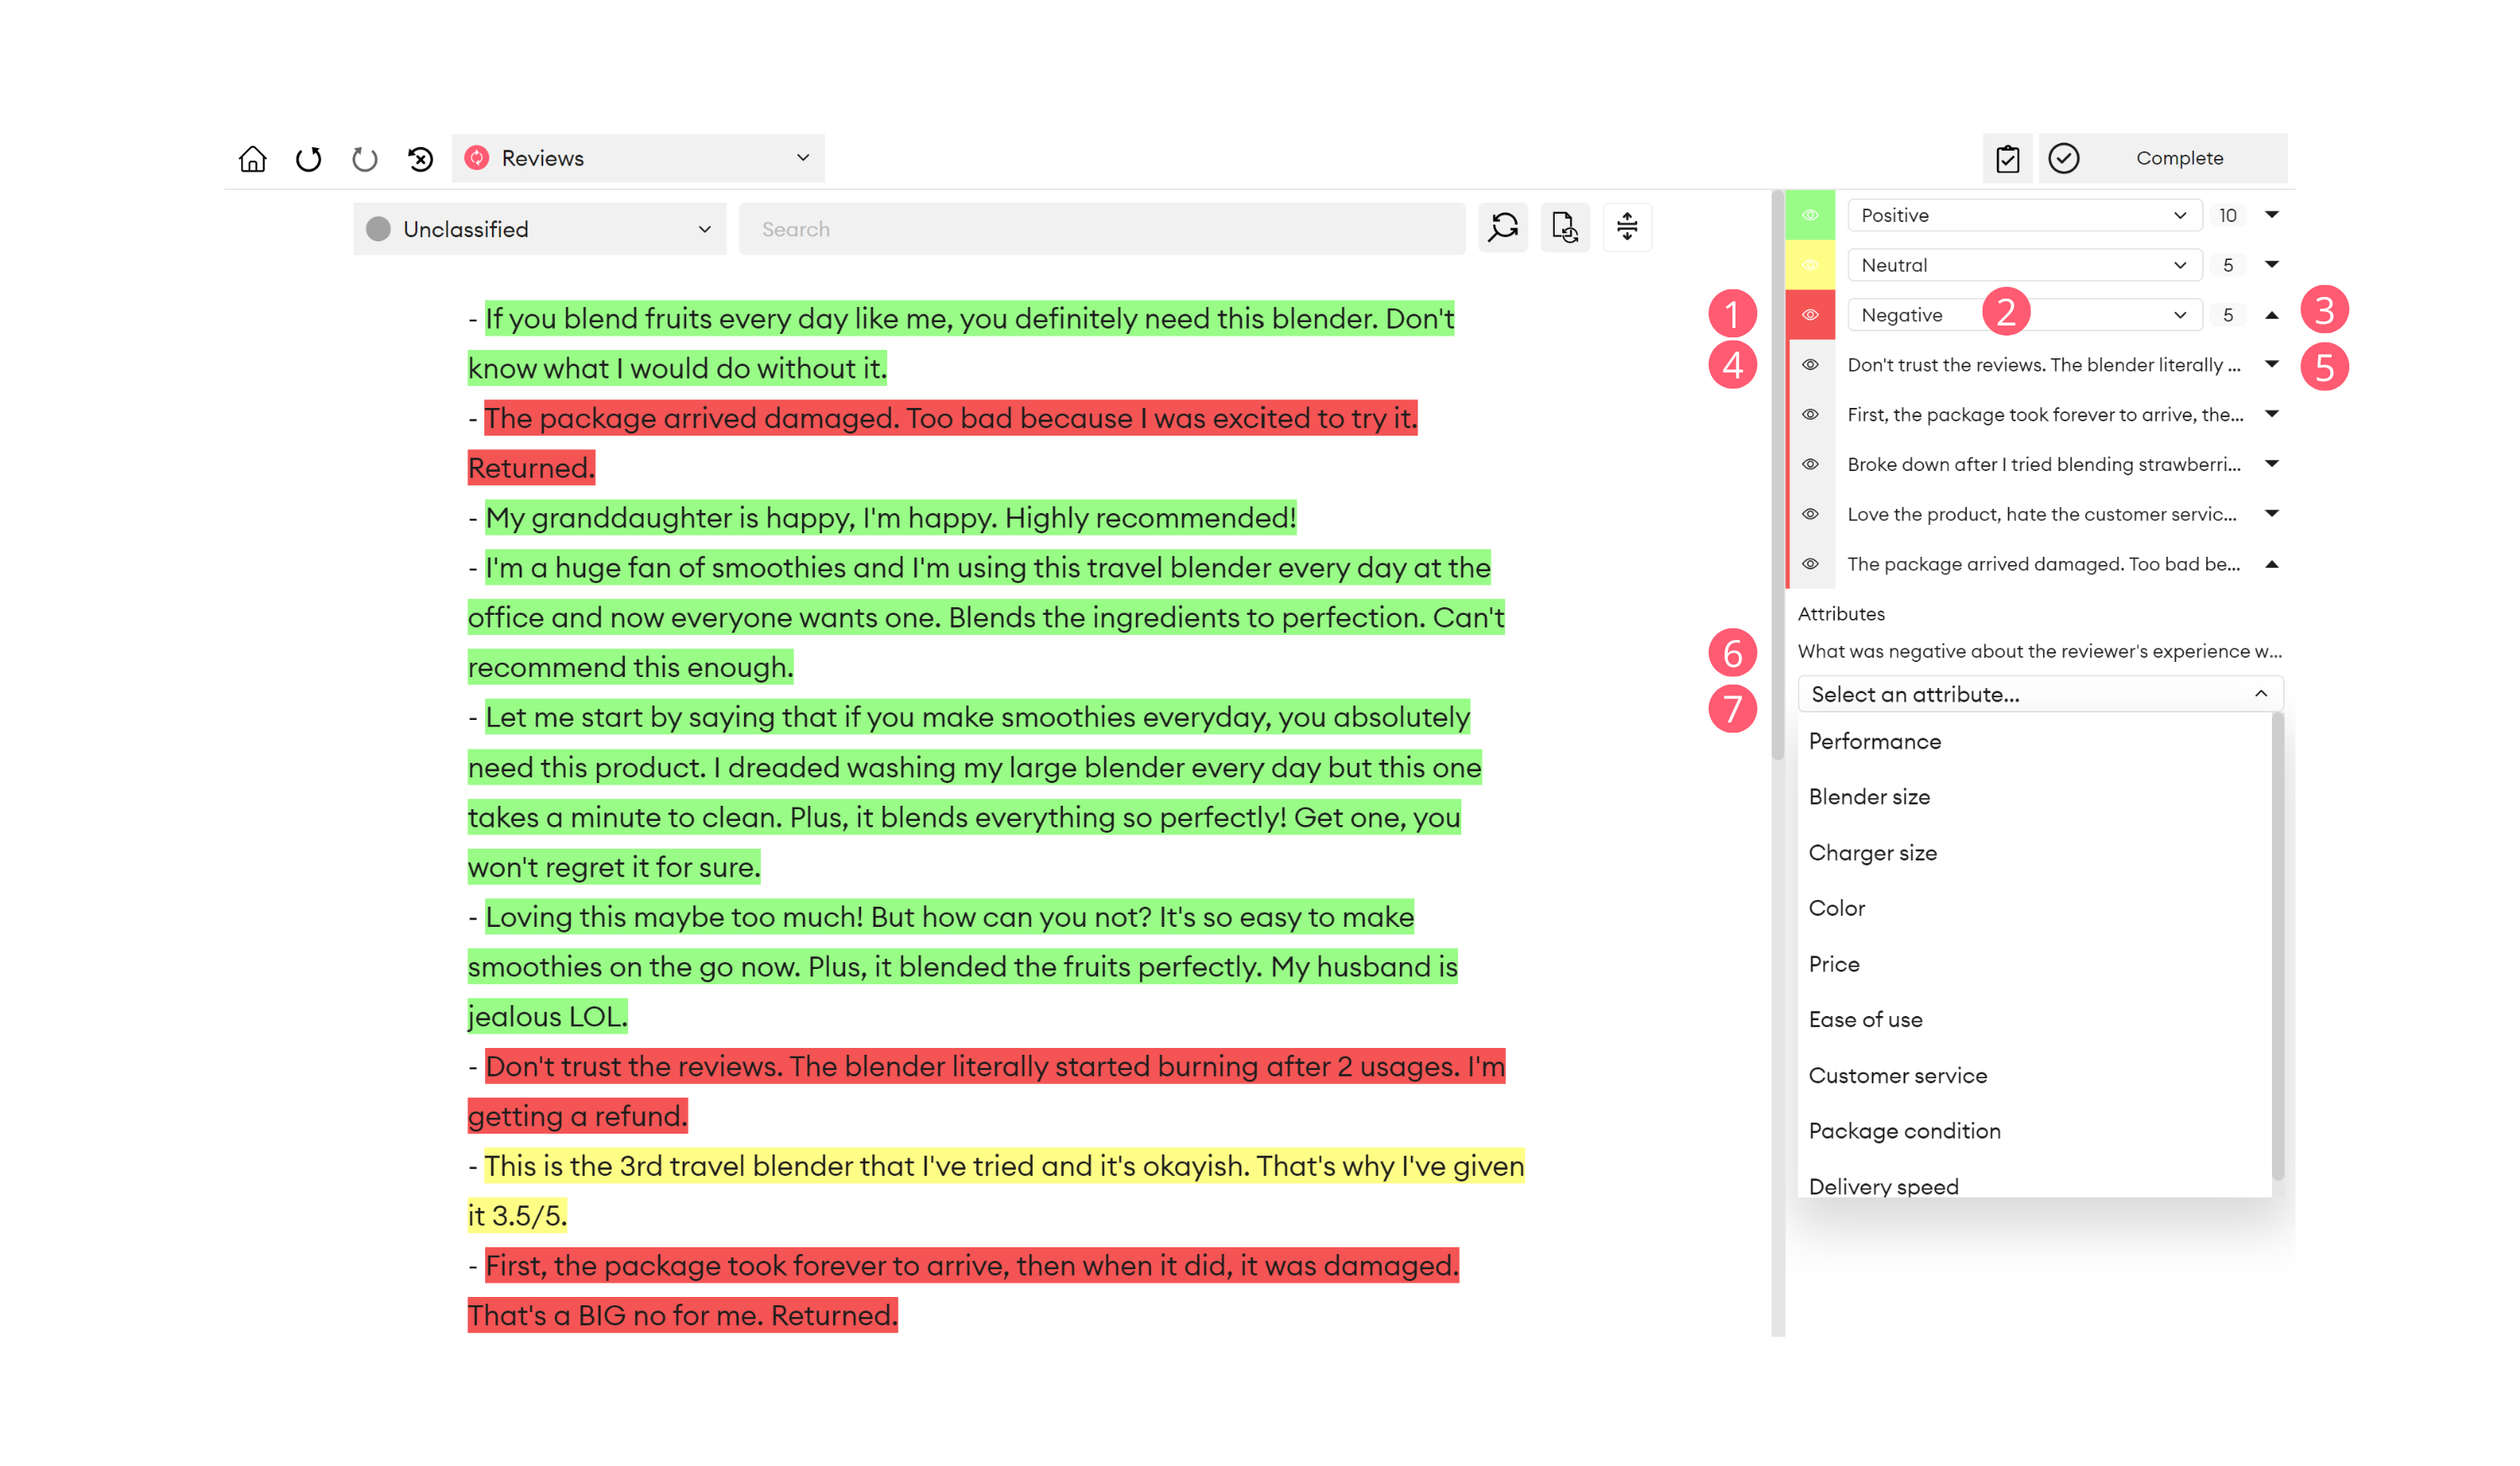This screenshot has width=2520, height=1466.
Task: Toggle eye for "The package arrived damaged" entry
Action: [x=1810, y=564]
